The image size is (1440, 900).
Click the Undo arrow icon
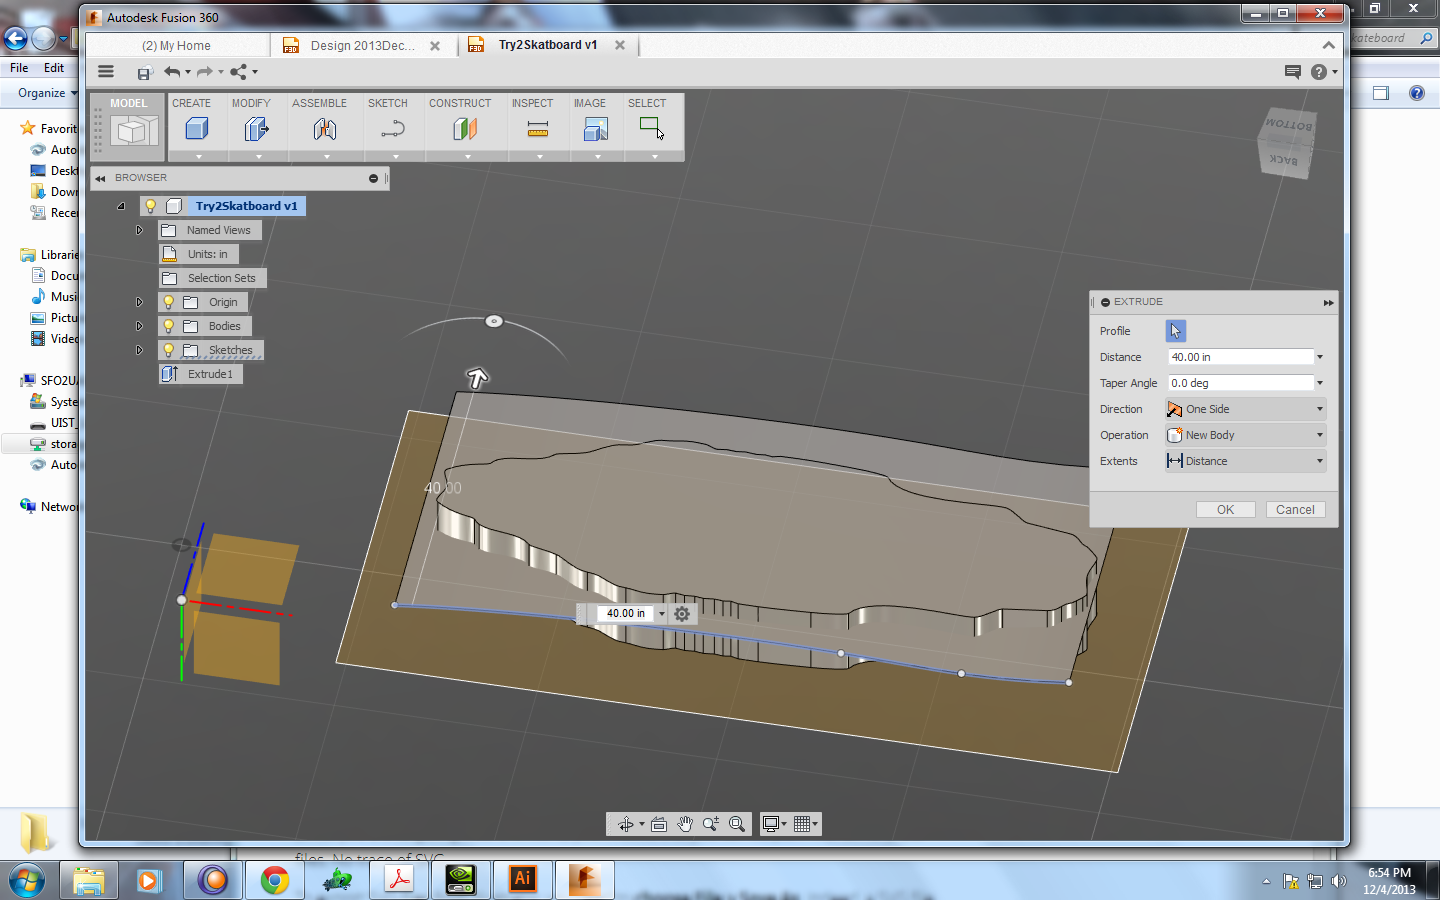(x=172, y=72)
